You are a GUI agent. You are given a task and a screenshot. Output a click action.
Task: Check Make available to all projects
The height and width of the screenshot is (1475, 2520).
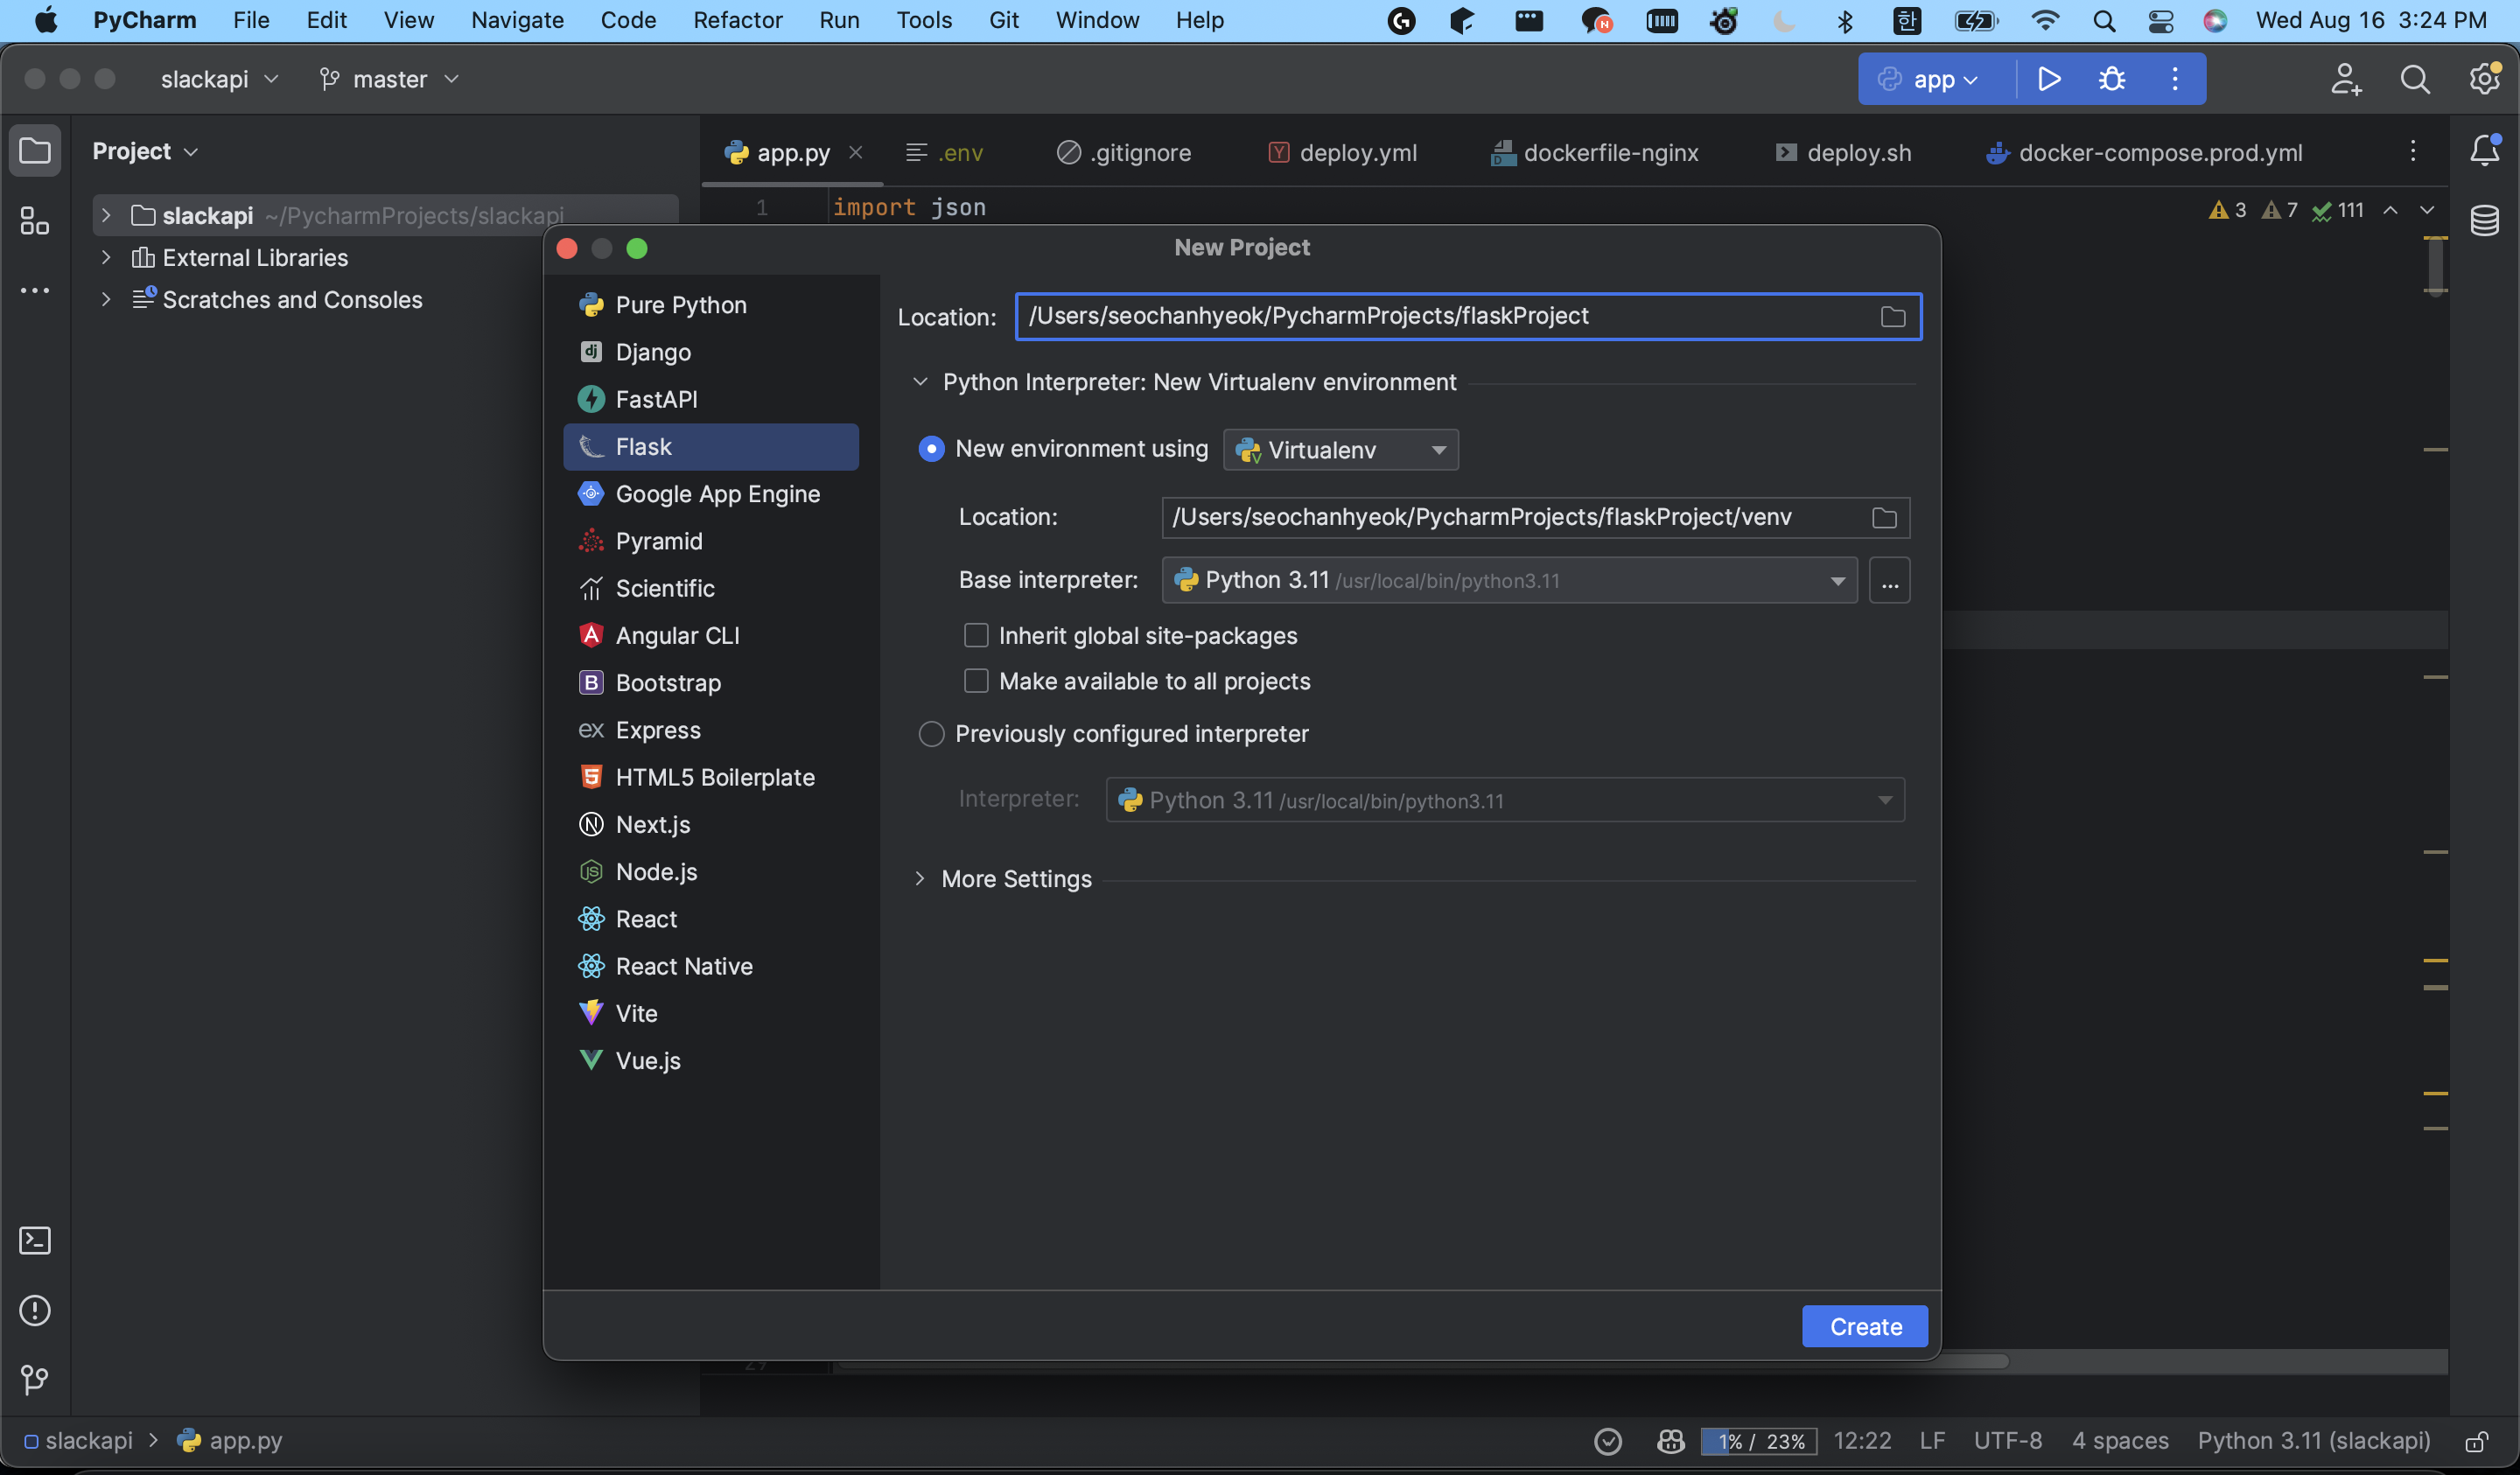click(976, 681)
